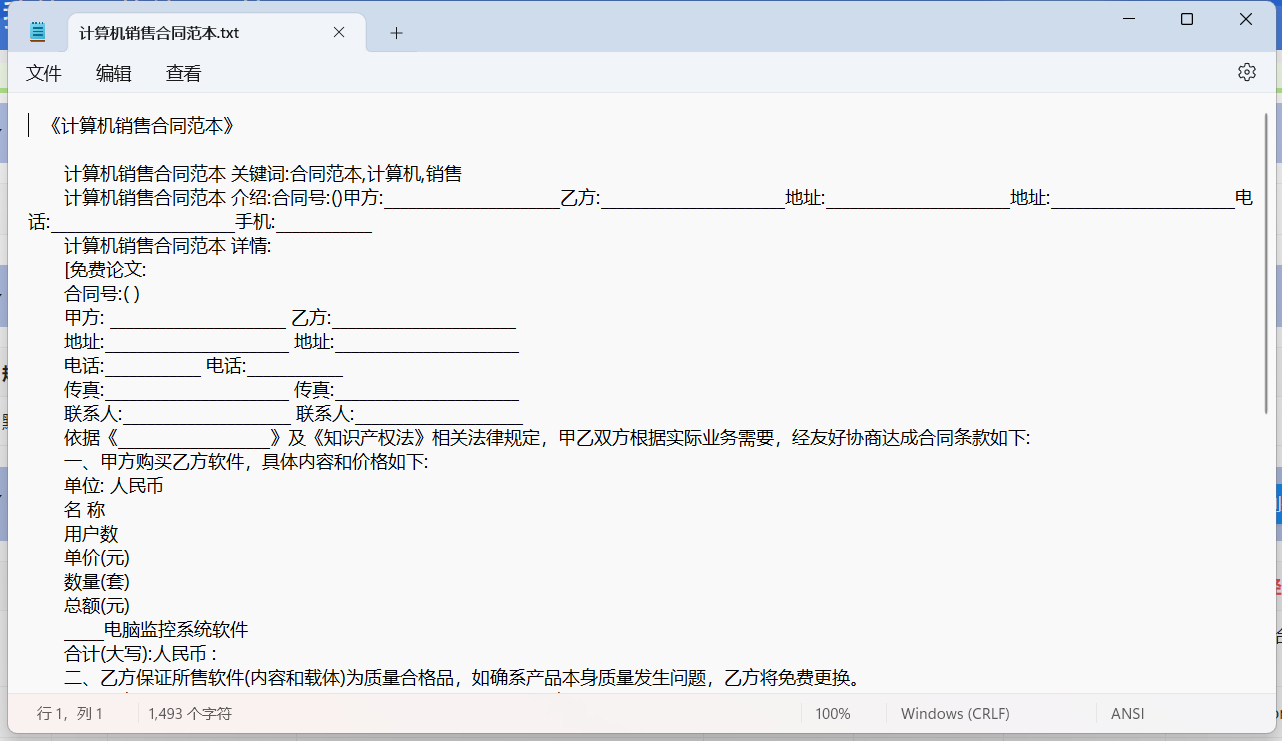This screenshot has height=741, width=1282.
Task: Close the 计算机销售合同范本.txt tab with the X icon
Action: [338, 31]
